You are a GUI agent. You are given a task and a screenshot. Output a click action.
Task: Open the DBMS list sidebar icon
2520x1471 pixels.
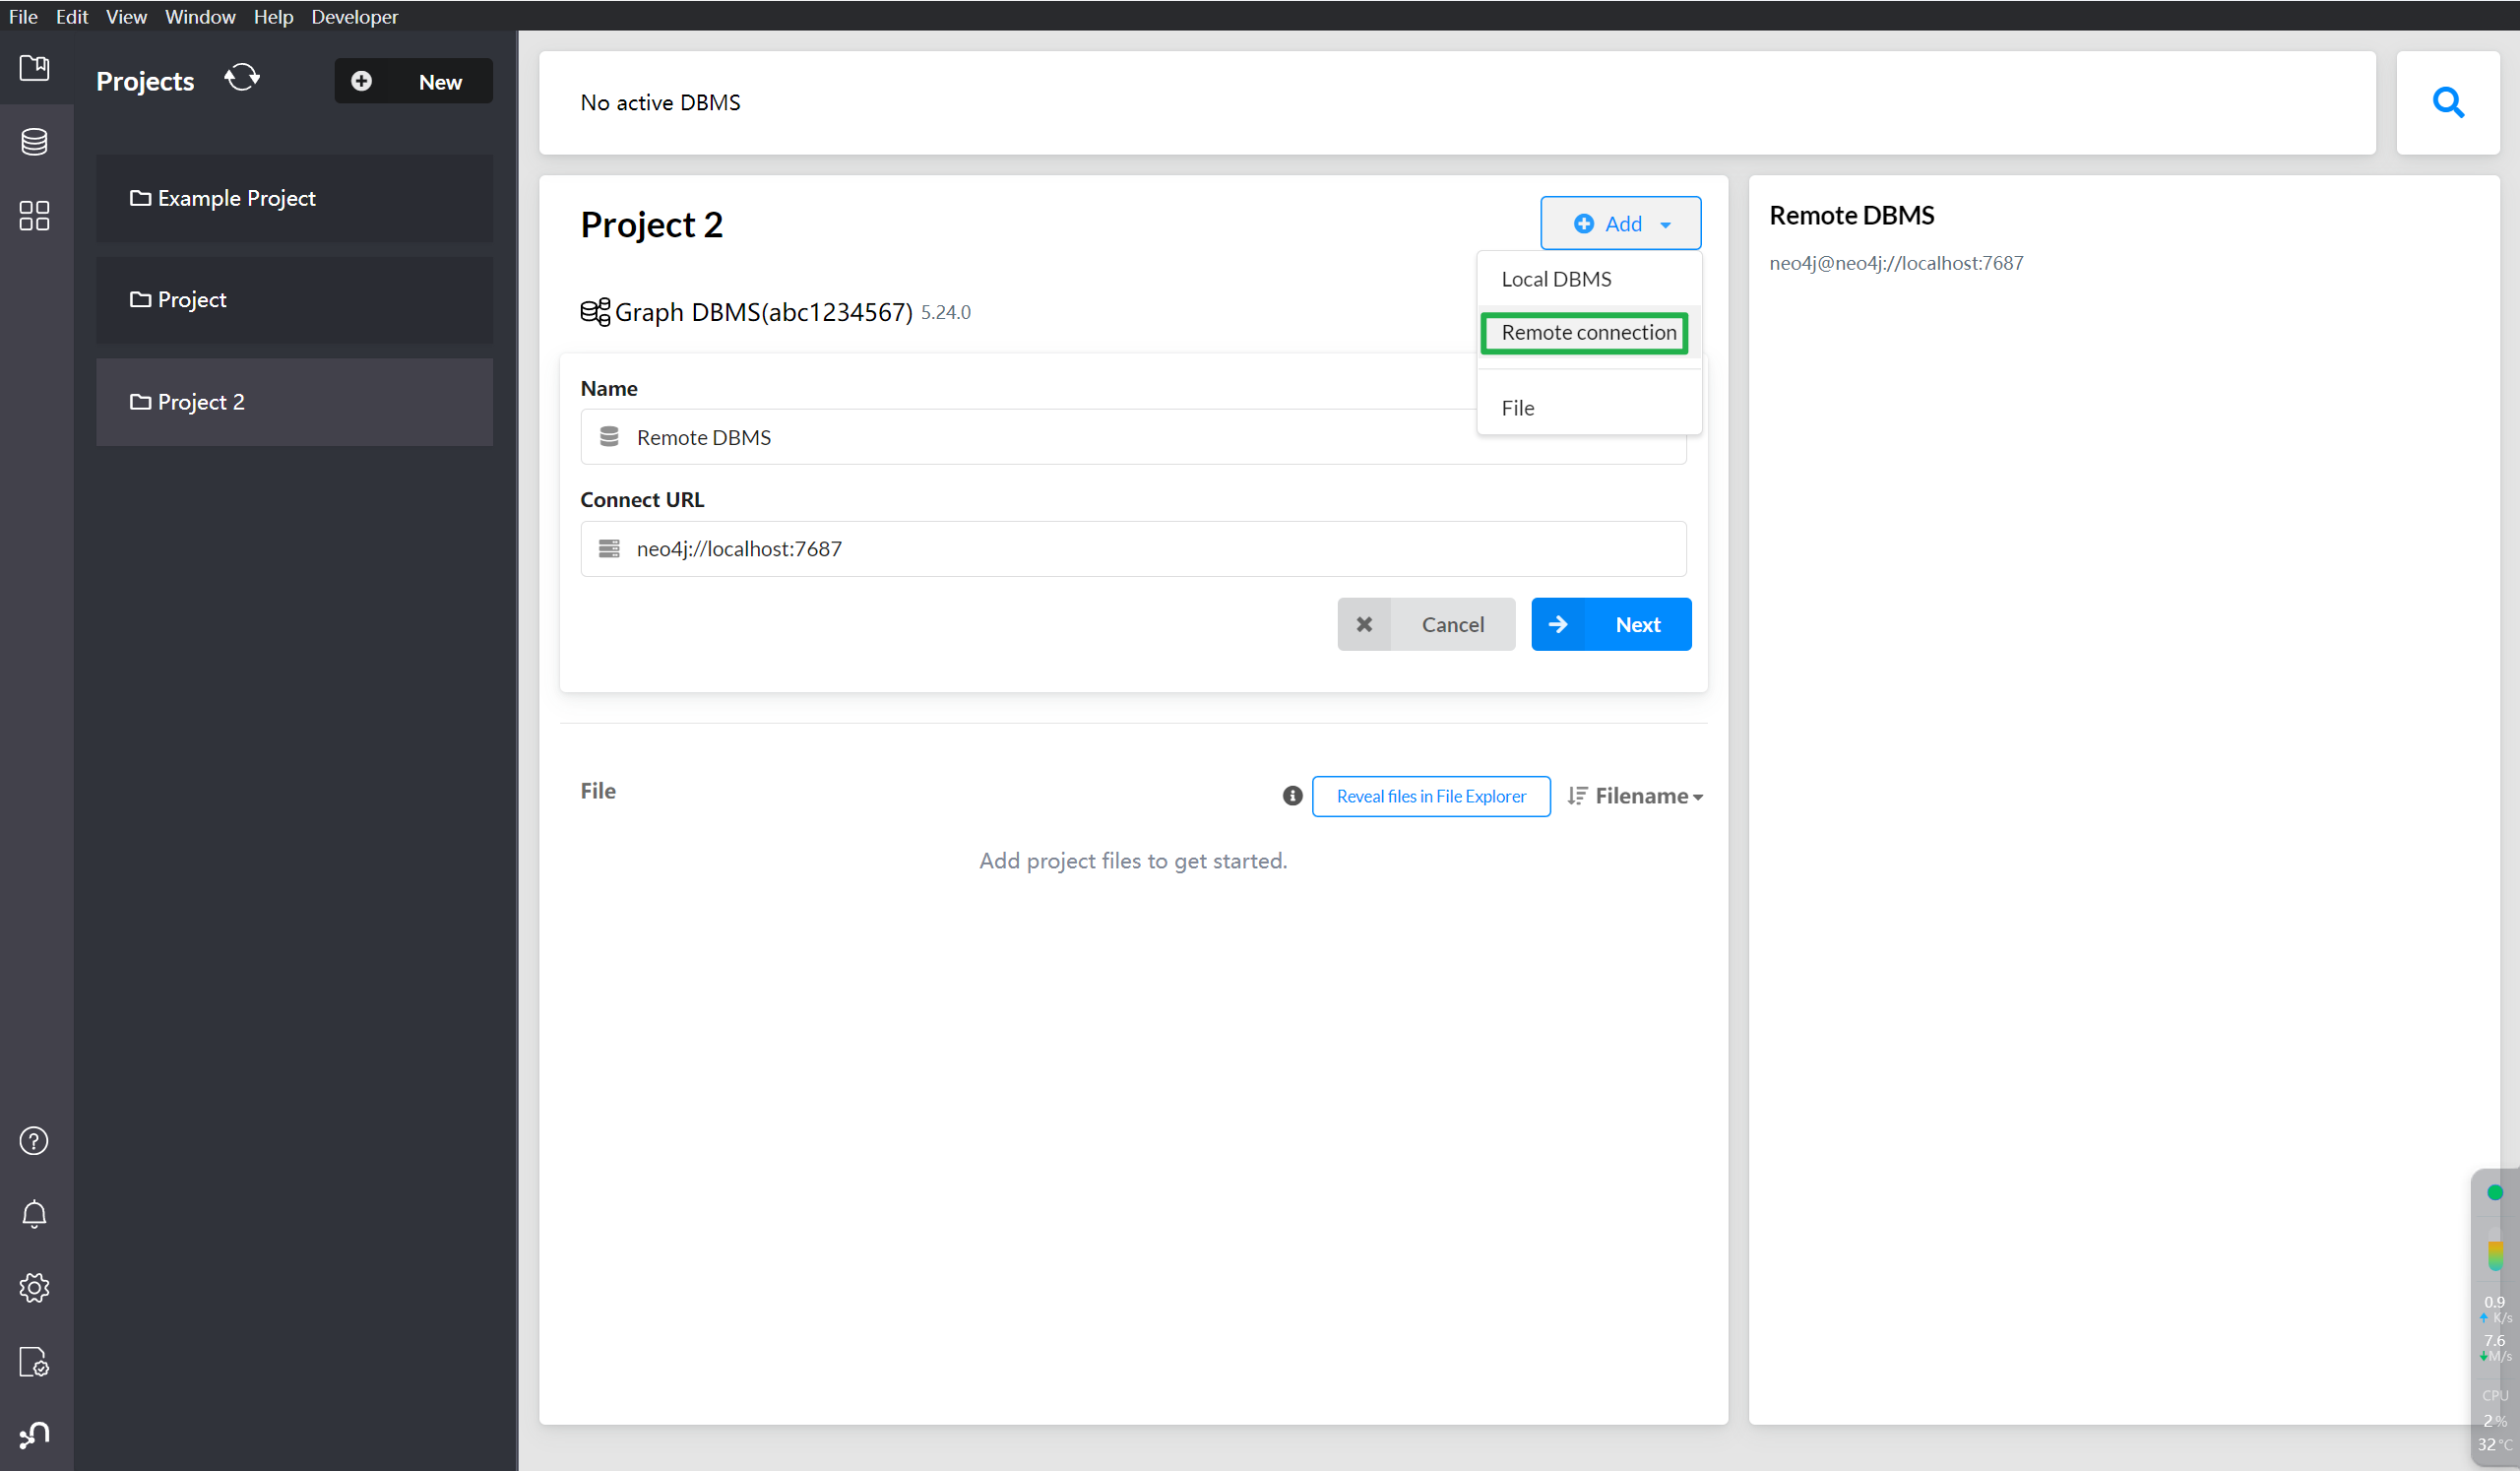coord(34,142)
